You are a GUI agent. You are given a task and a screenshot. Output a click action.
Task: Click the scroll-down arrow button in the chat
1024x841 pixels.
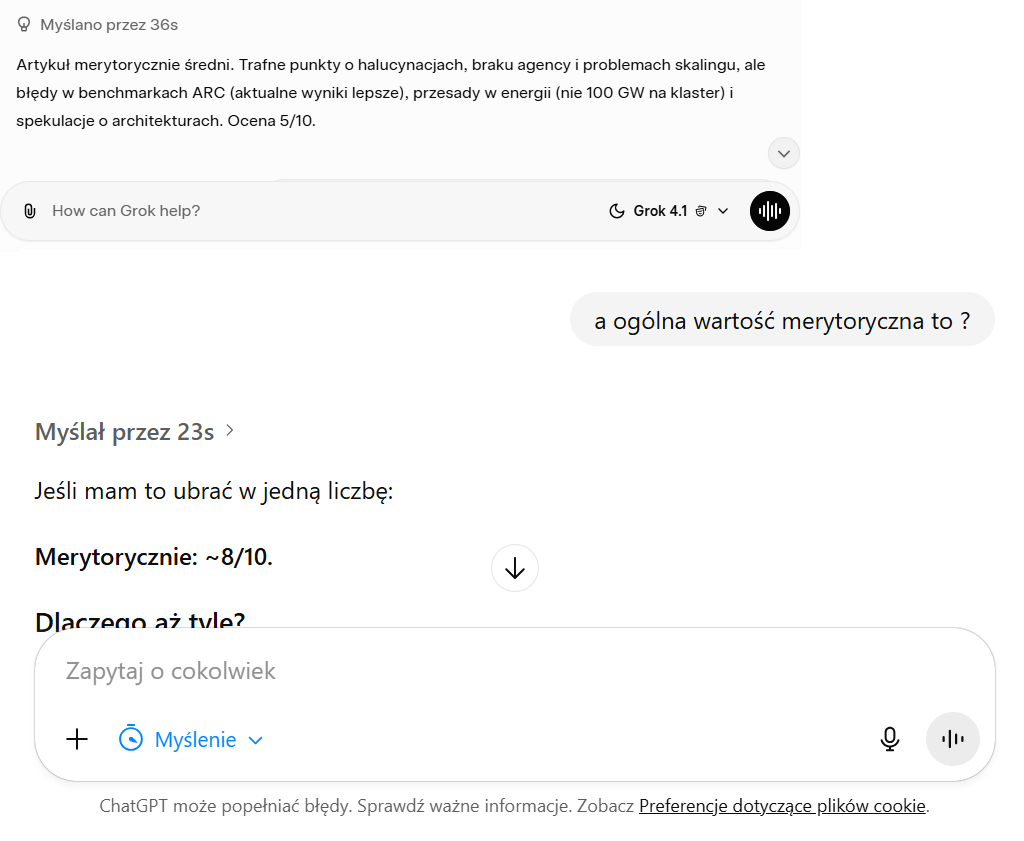coord(514,568)
